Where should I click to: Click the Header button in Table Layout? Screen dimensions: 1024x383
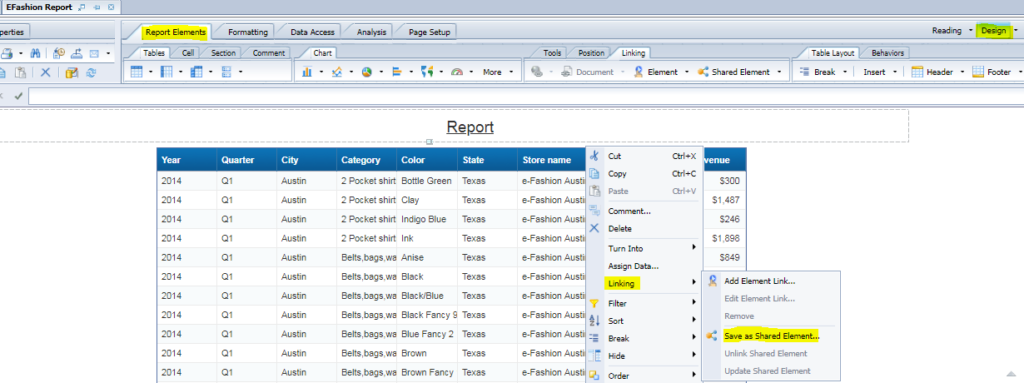click(x=932, y=72)
